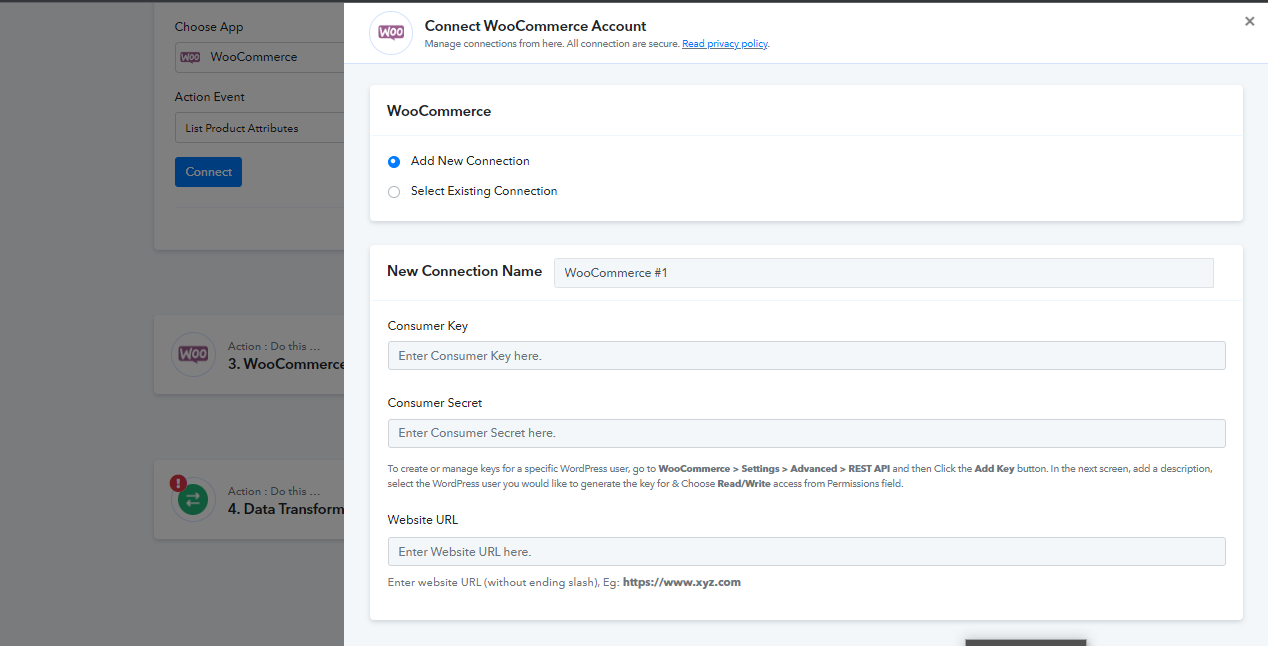
Task: Click the Consumer Key label
Action: (x=427, y=326)
